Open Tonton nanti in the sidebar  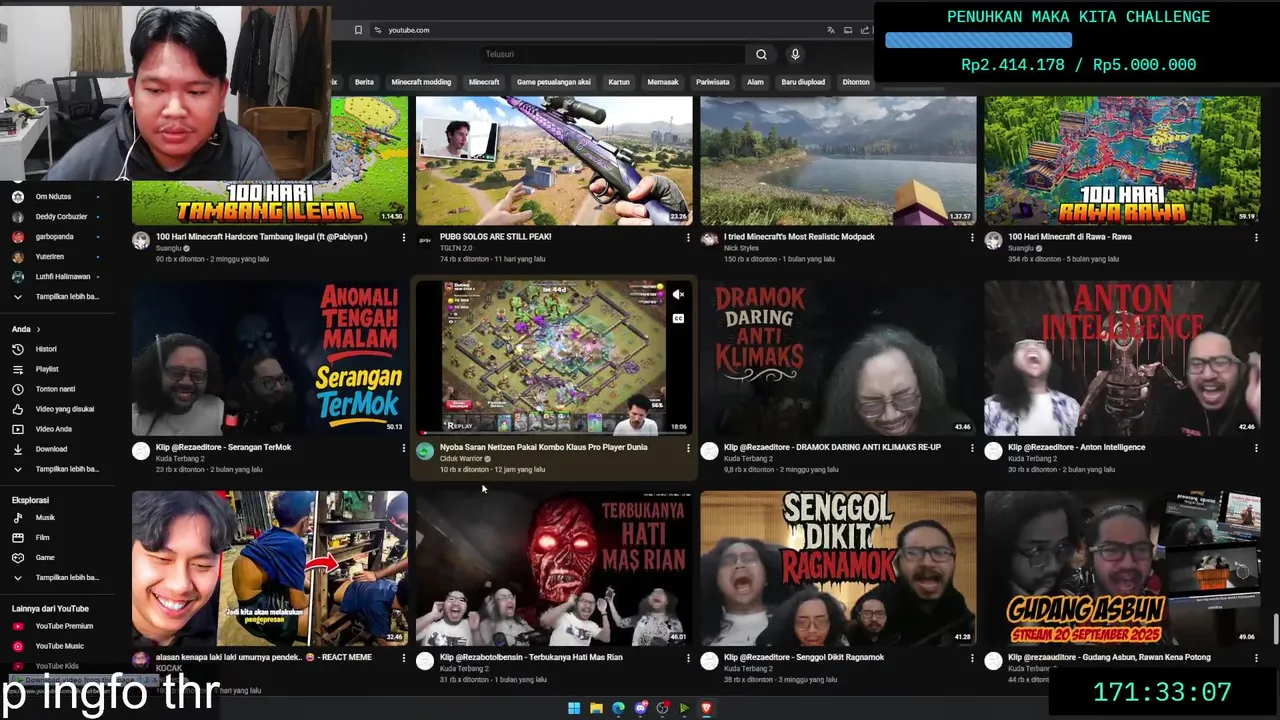(54, 389)
